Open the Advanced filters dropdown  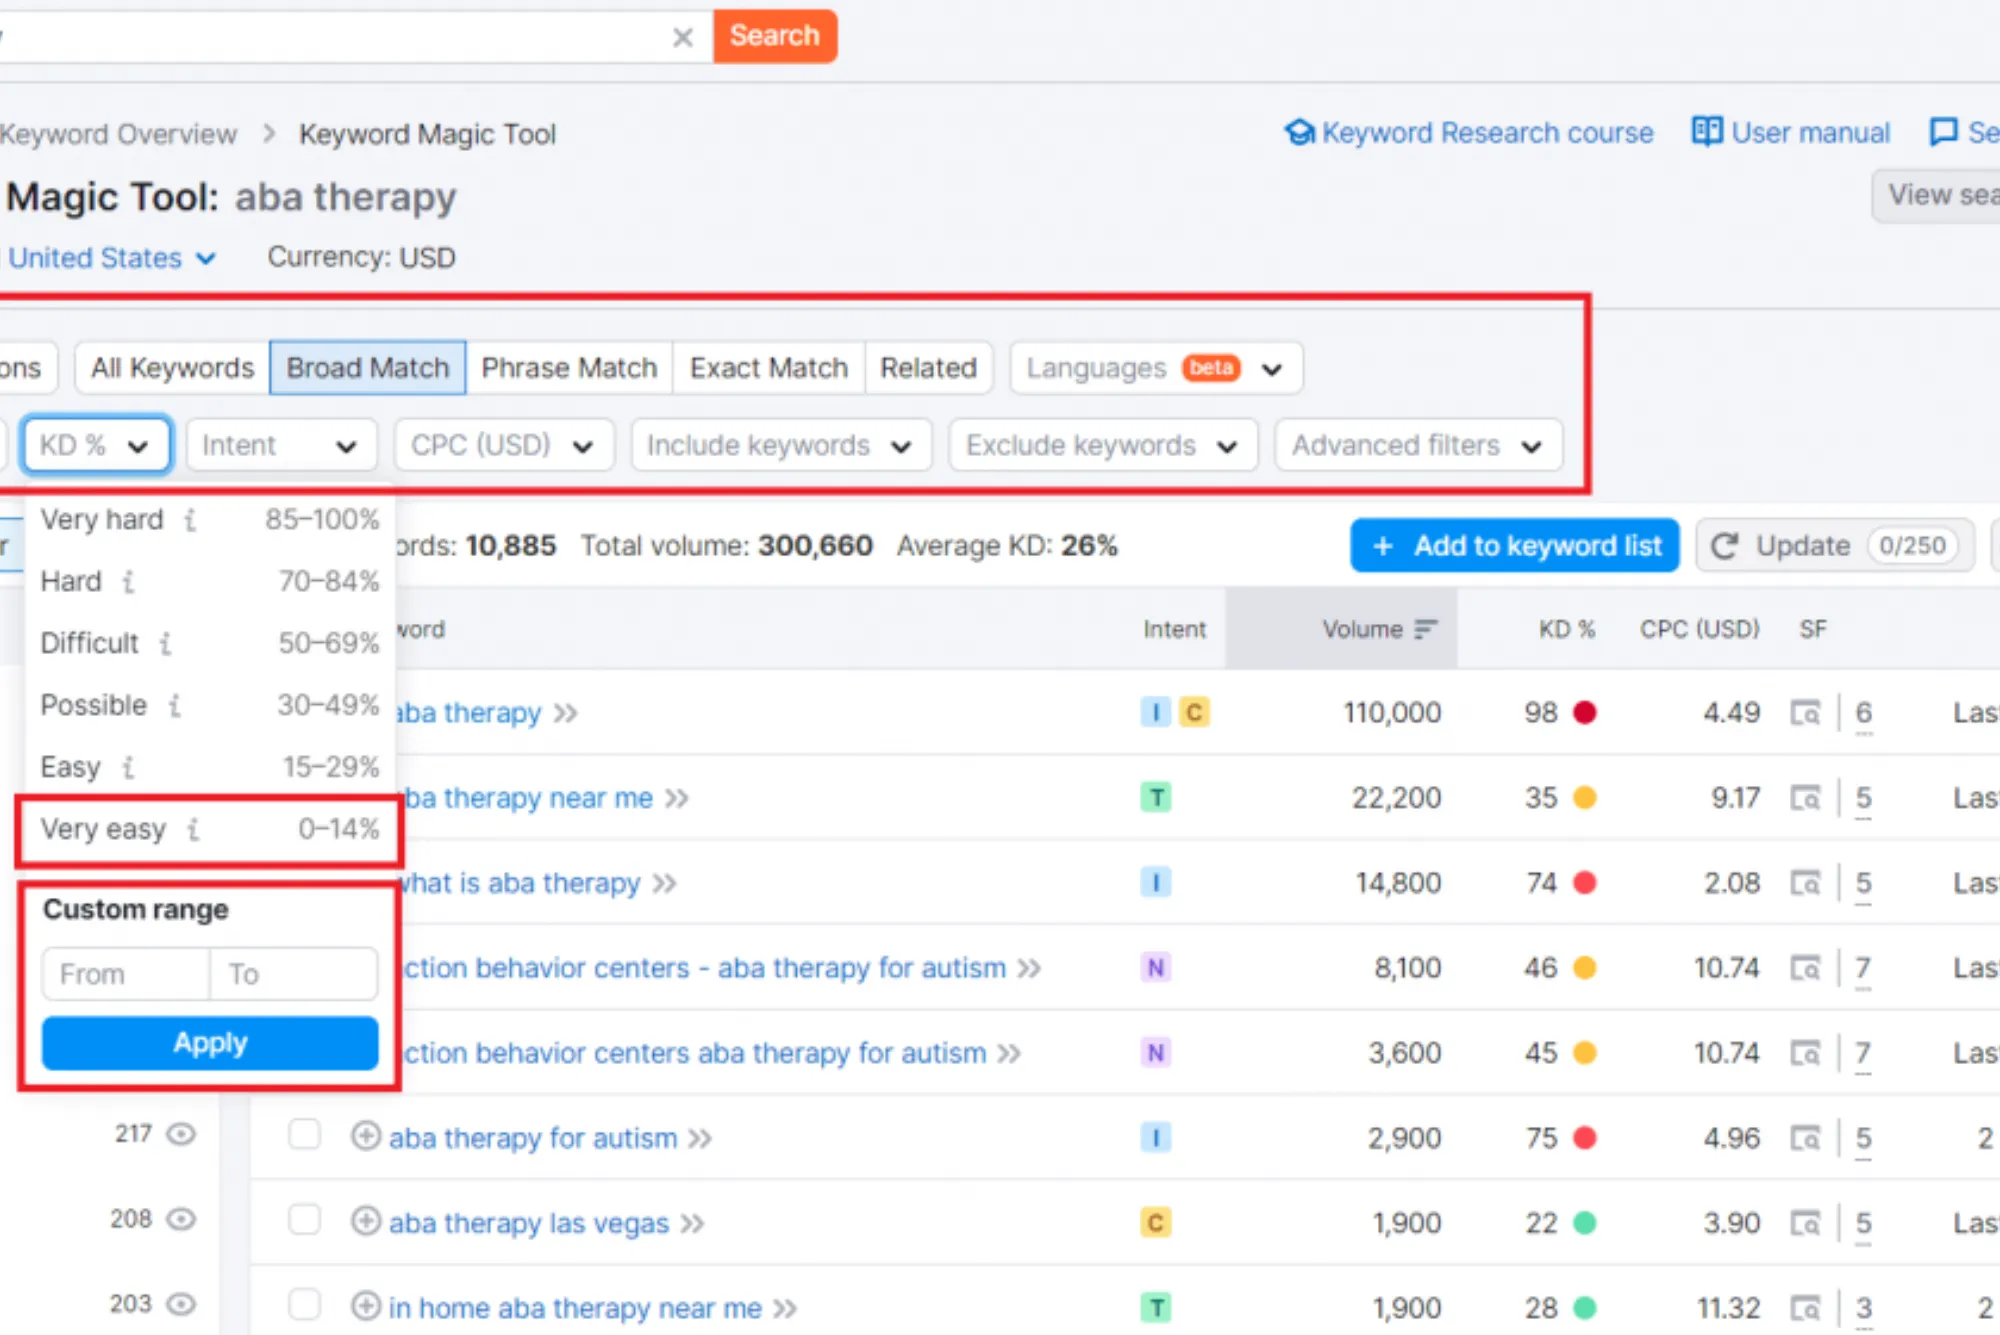1418,445
